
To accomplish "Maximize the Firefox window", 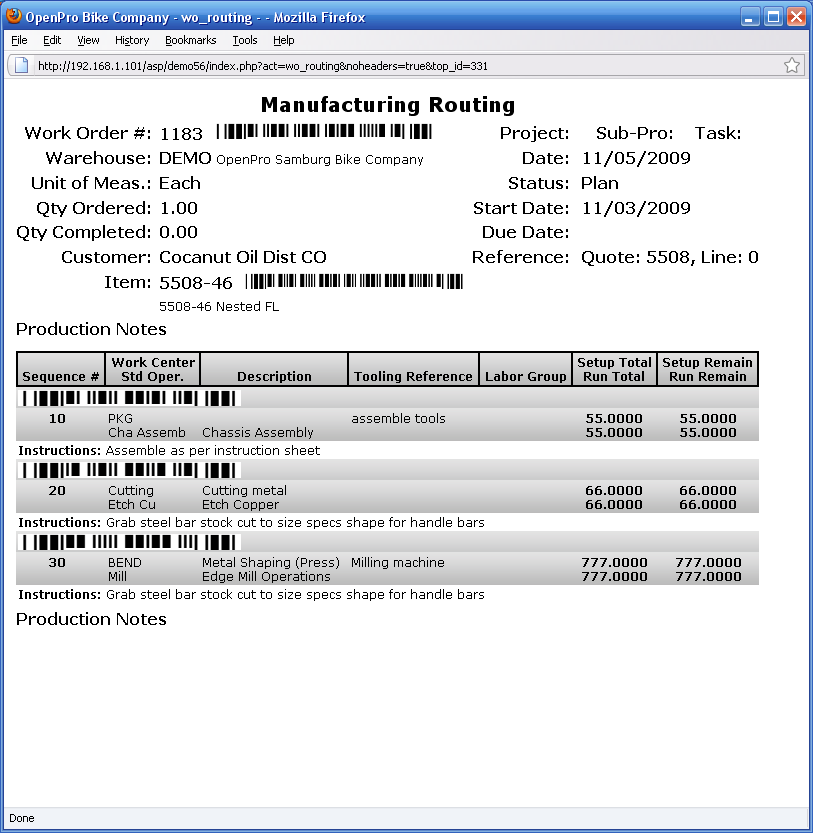I will point(773,17).
